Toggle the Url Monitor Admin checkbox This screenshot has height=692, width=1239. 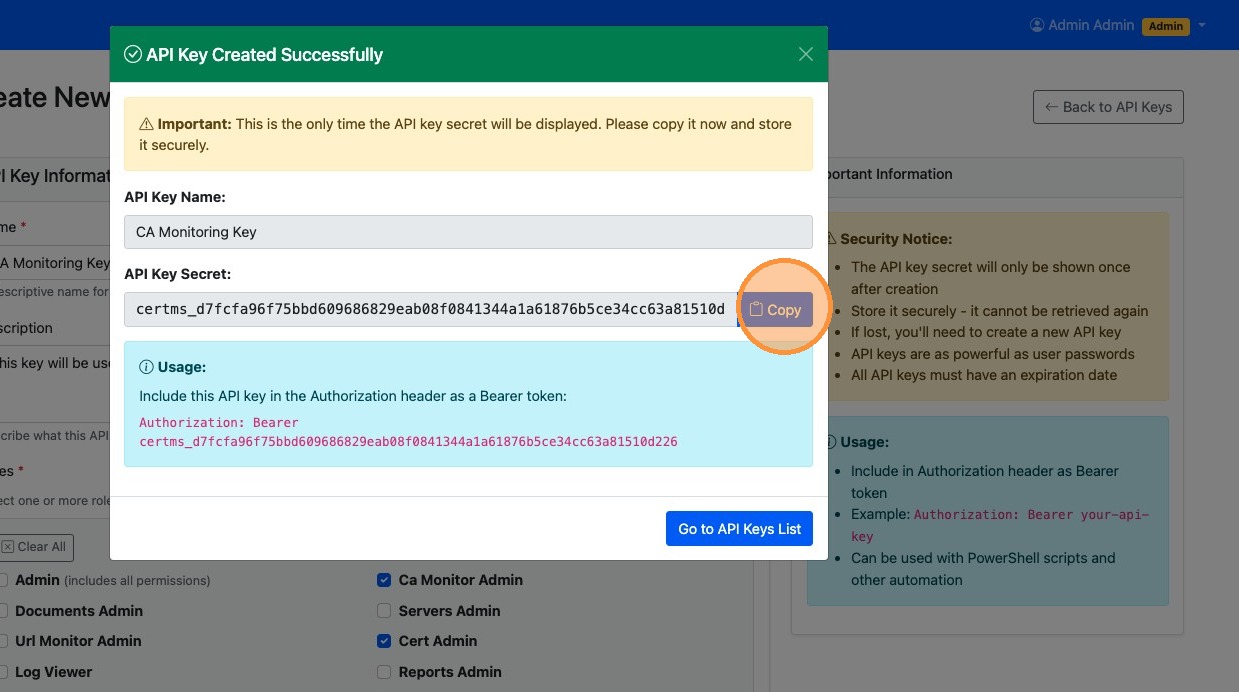tap(3, 641)
